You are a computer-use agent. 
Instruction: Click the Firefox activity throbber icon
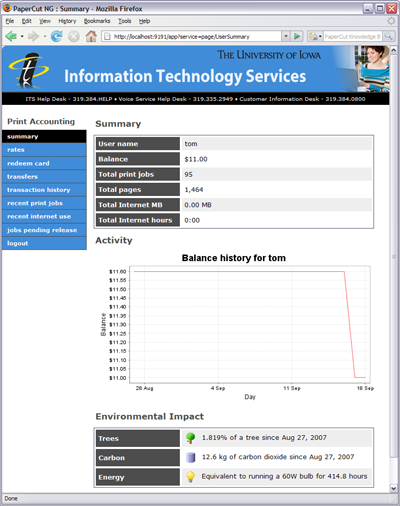(x=391, y=21)
